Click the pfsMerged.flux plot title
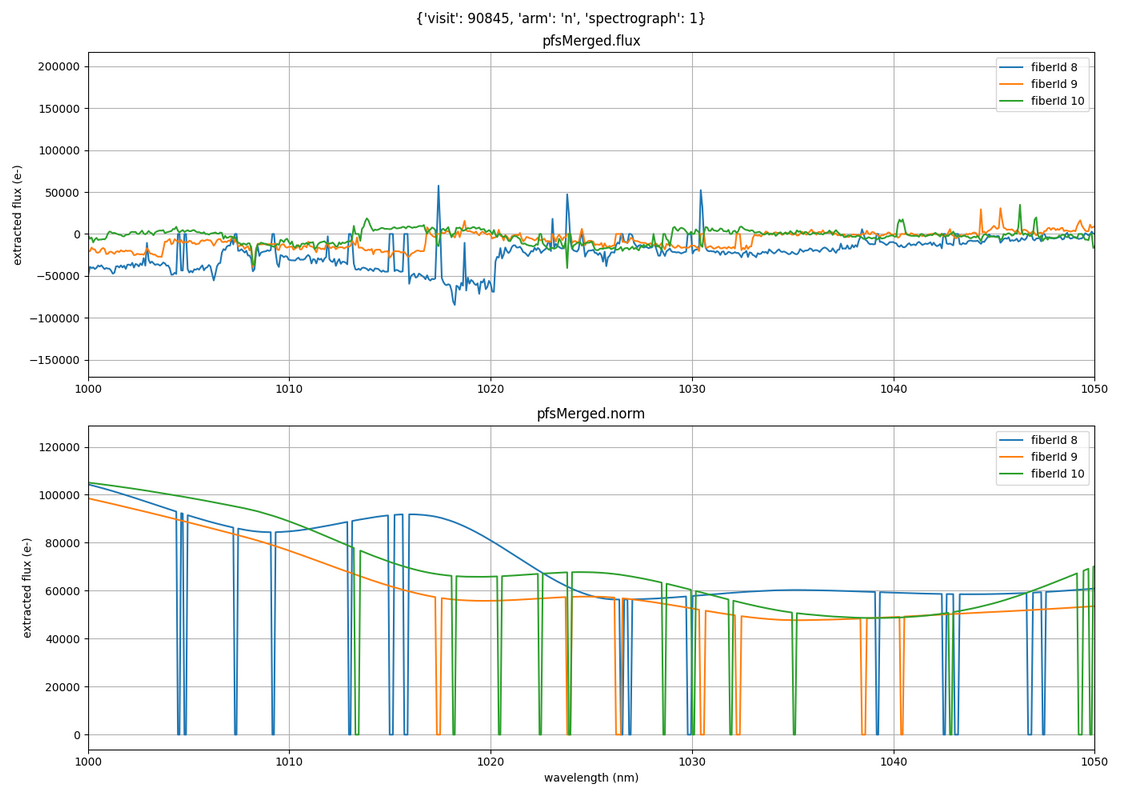The image size is (1142, 798). click(591, 41)
